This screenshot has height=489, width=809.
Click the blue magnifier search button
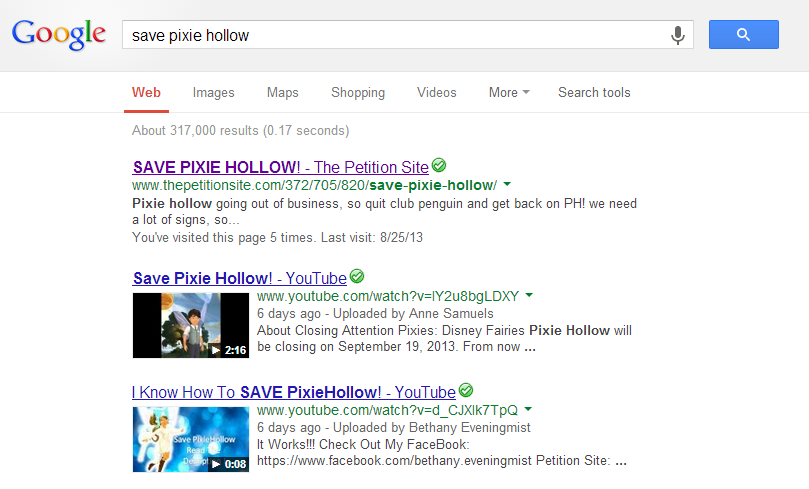743,35
